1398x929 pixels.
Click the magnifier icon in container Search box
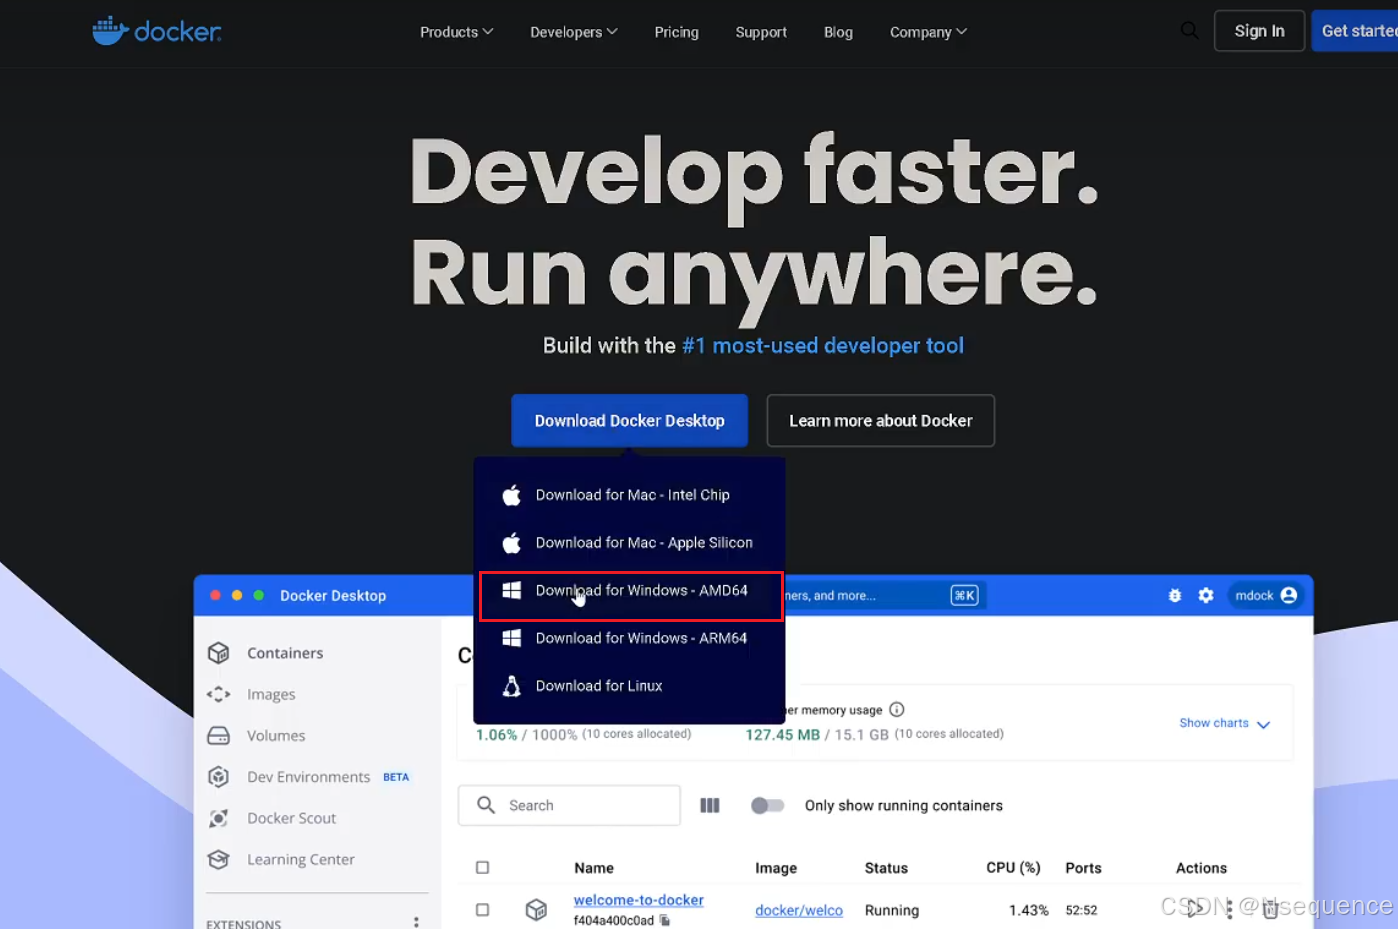486,805
